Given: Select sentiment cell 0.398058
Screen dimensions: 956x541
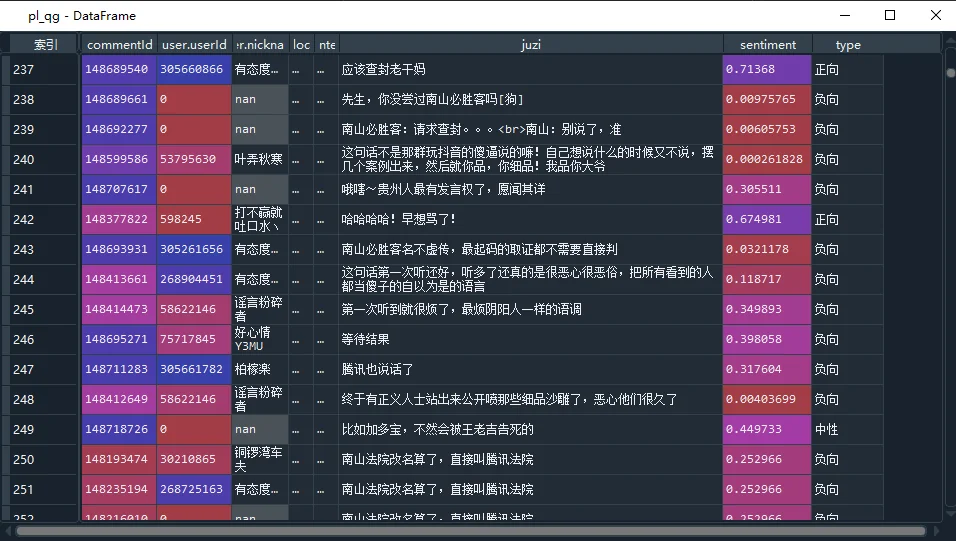Looking at the screenshot, I should [x=767, y=339].
